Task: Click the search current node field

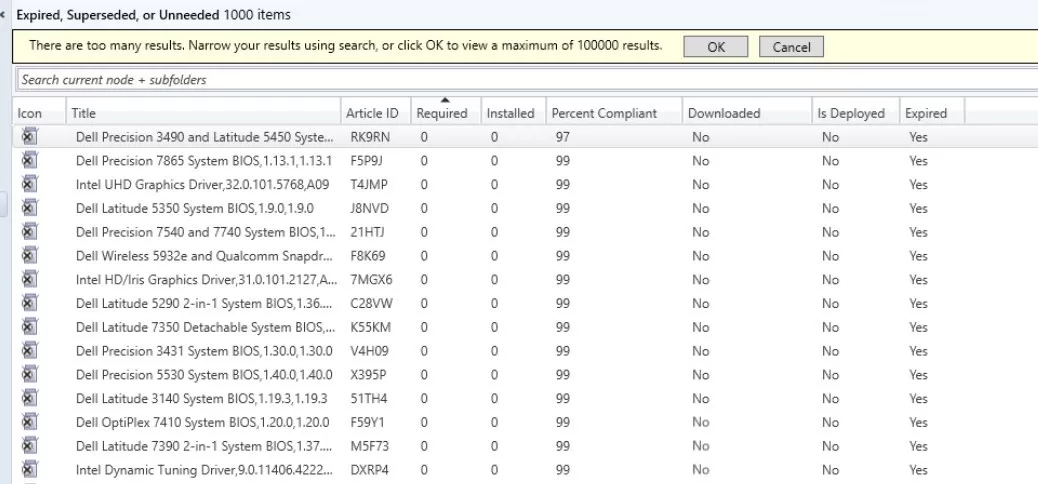Action: coord(527,79)
